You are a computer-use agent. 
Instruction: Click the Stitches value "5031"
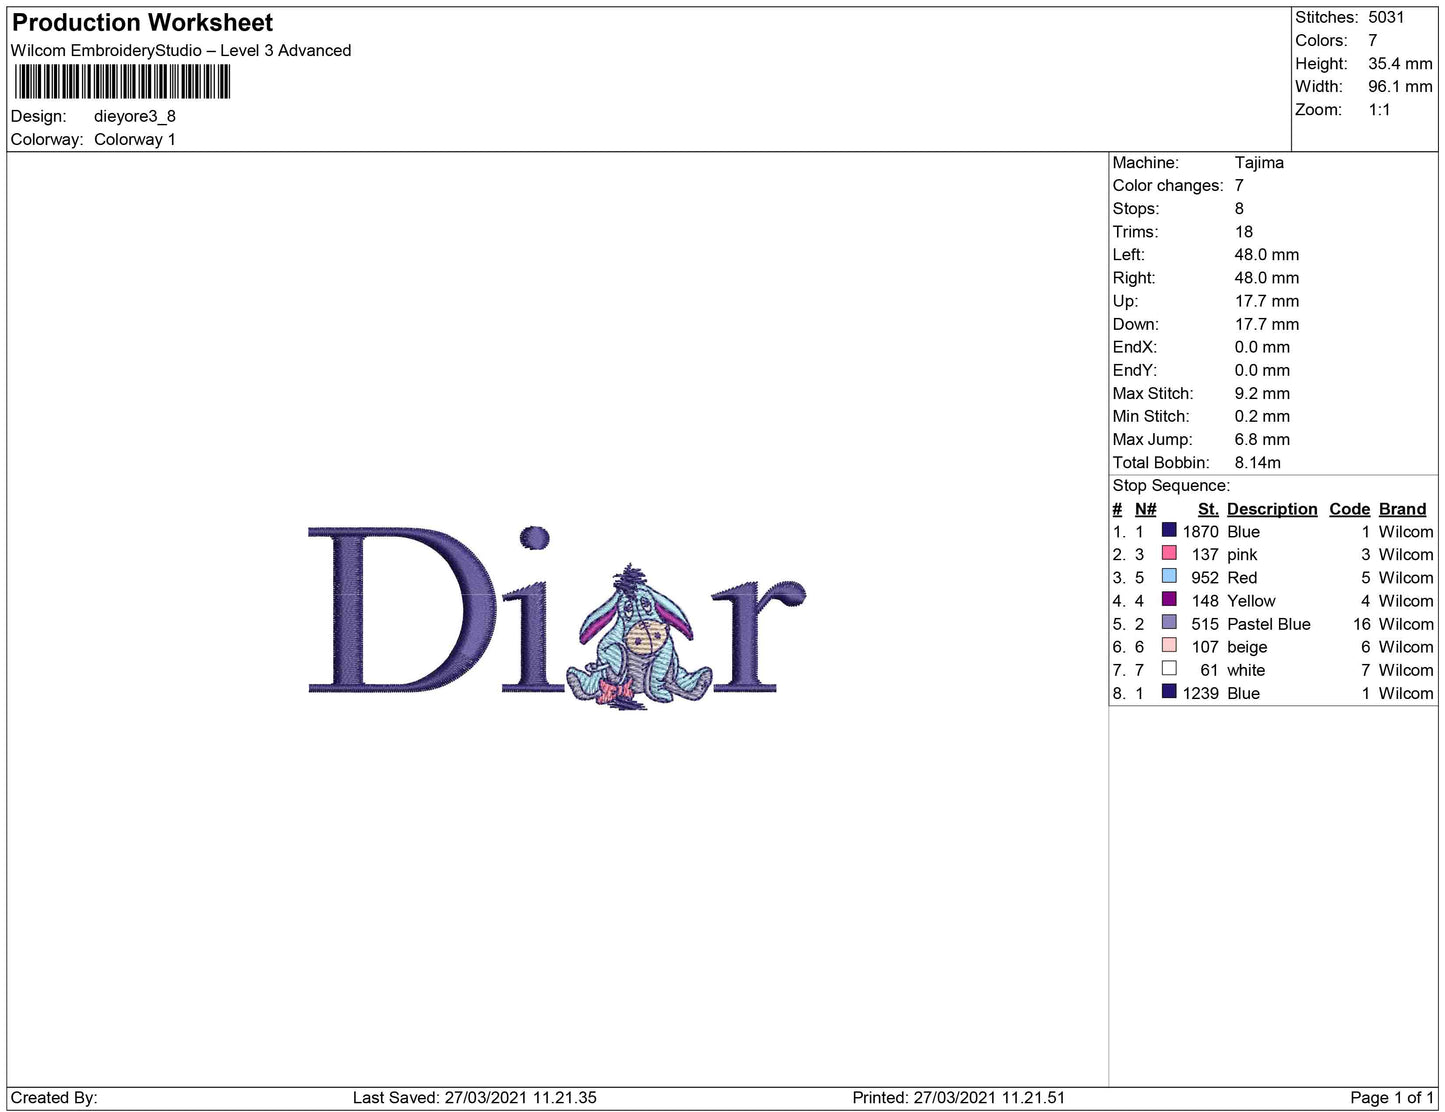[1386, 17]
